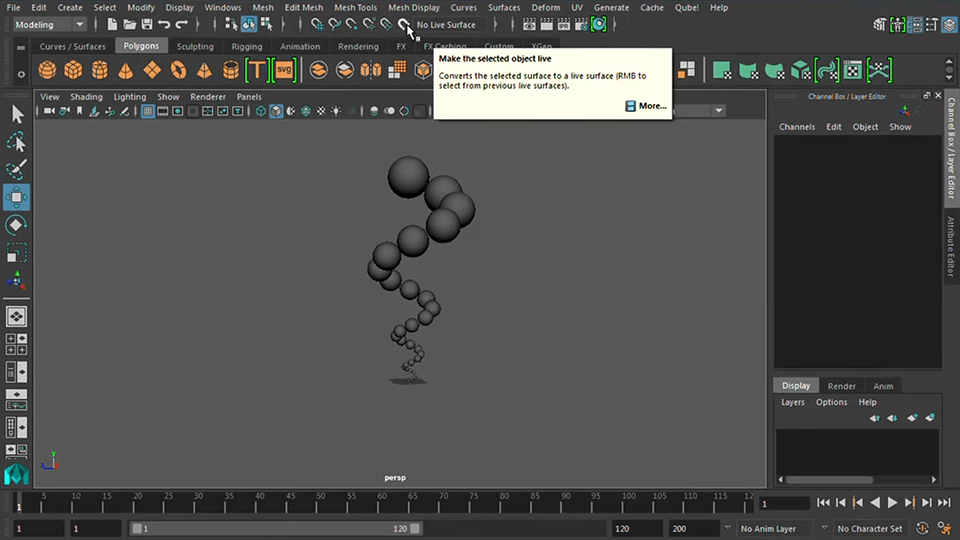Viewport: 960px width, 540px height.
Task: Open the Channels menu in Channel Box
Action: pyautogui.click(x=797, y=127)
